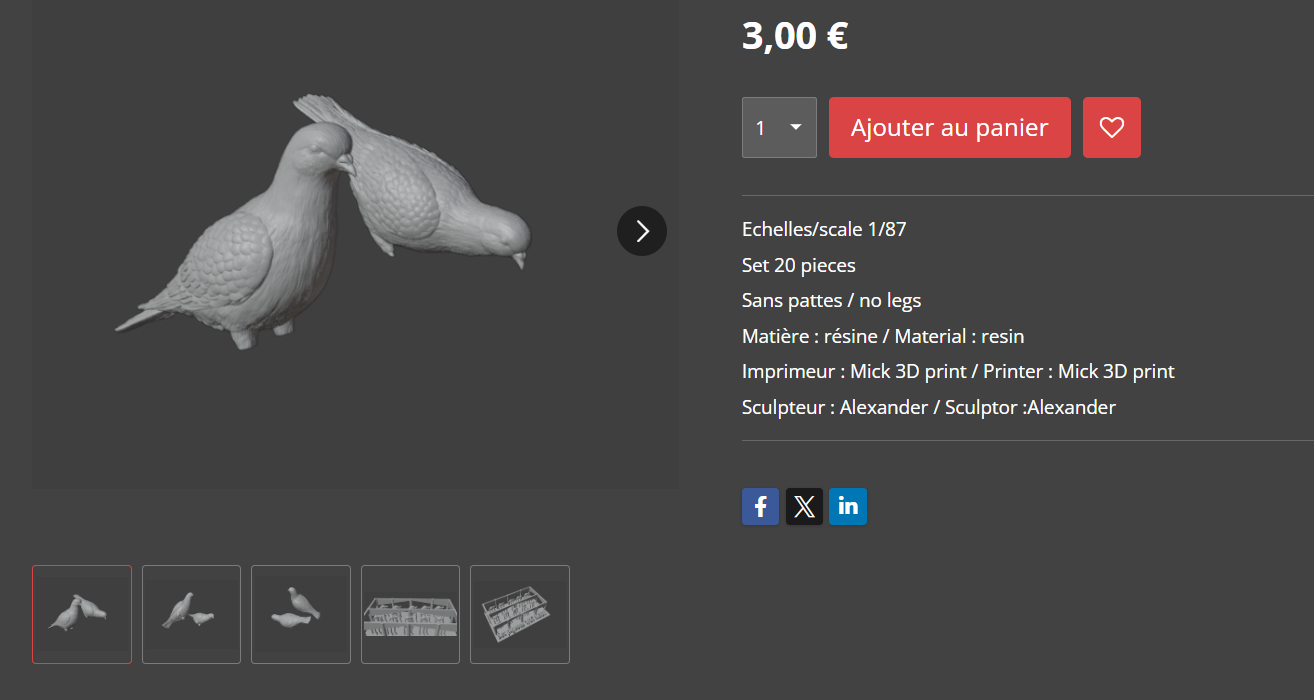Viewport: 1314px width, 700px height.
Task: Add item to wishlist with heart icon
Action: [1112, 127]
